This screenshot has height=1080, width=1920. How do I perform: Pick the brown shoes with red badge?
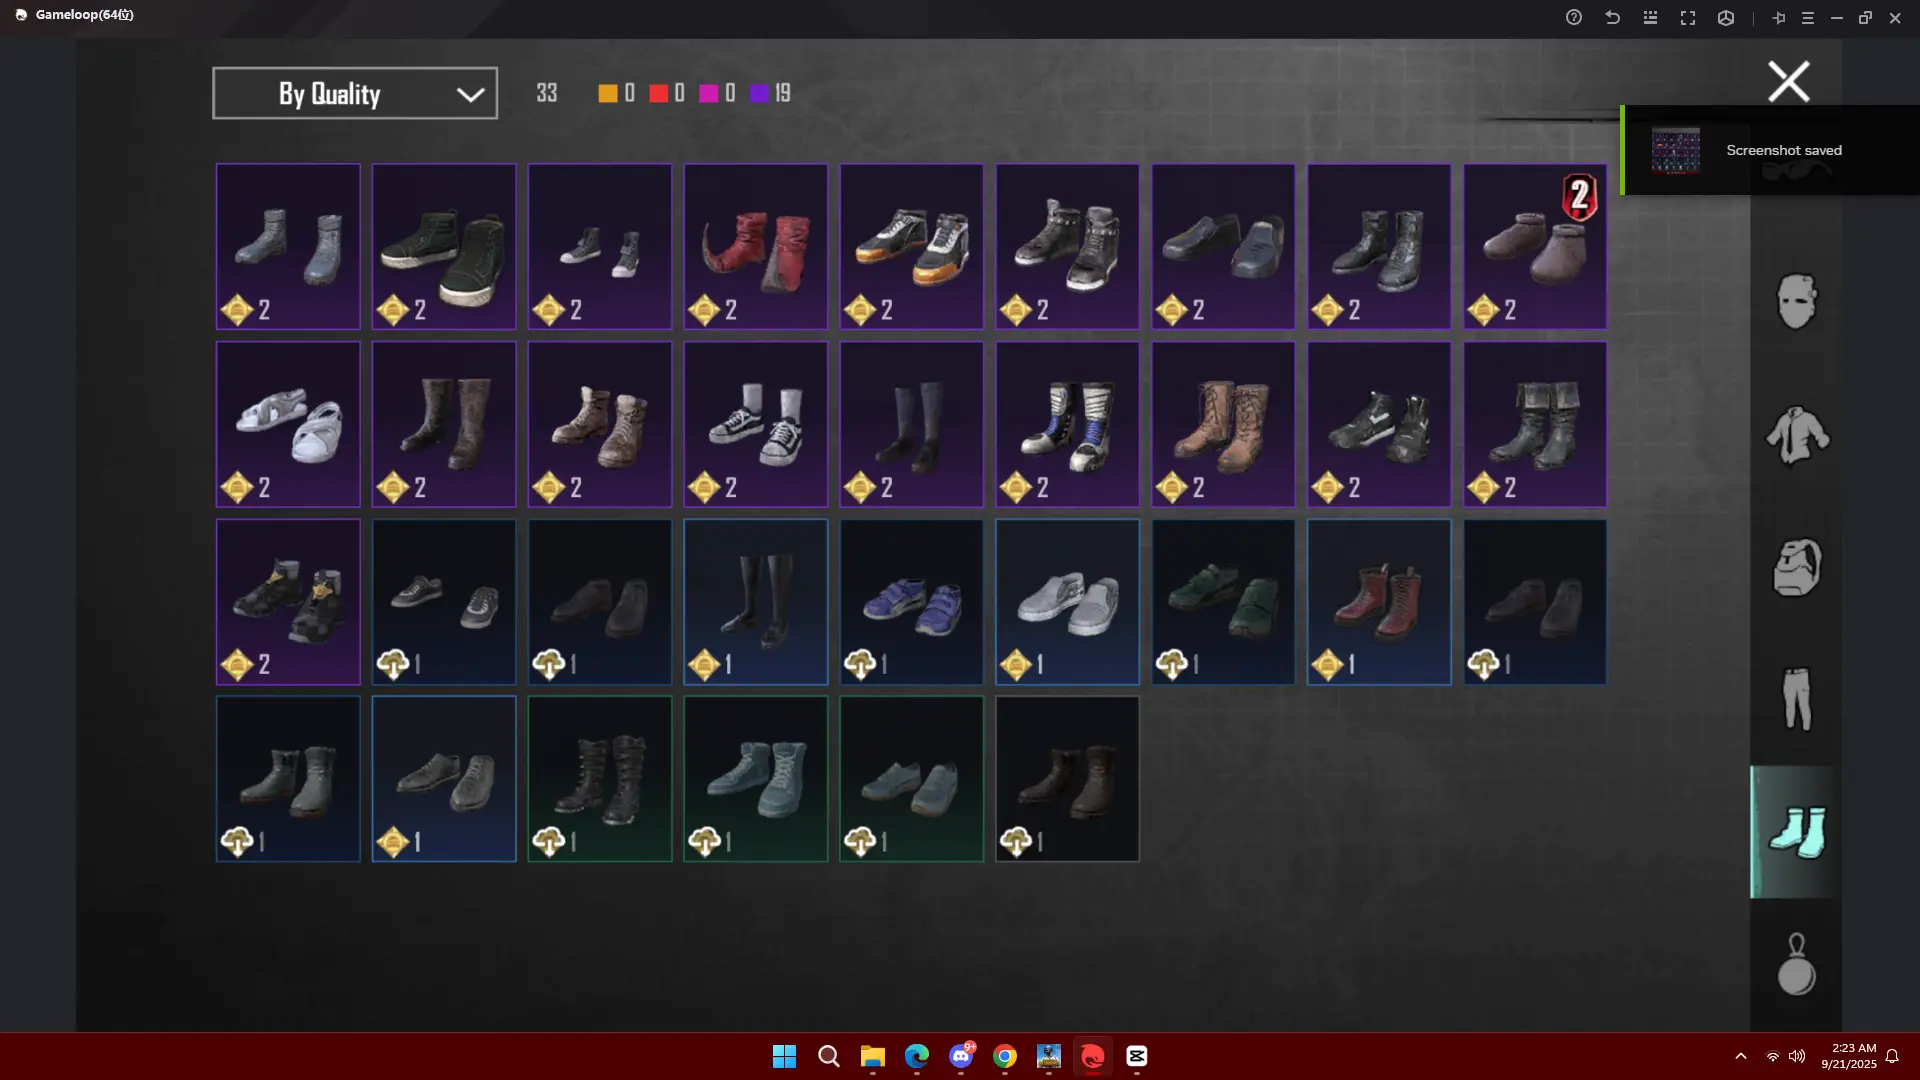click(1534, 246)
